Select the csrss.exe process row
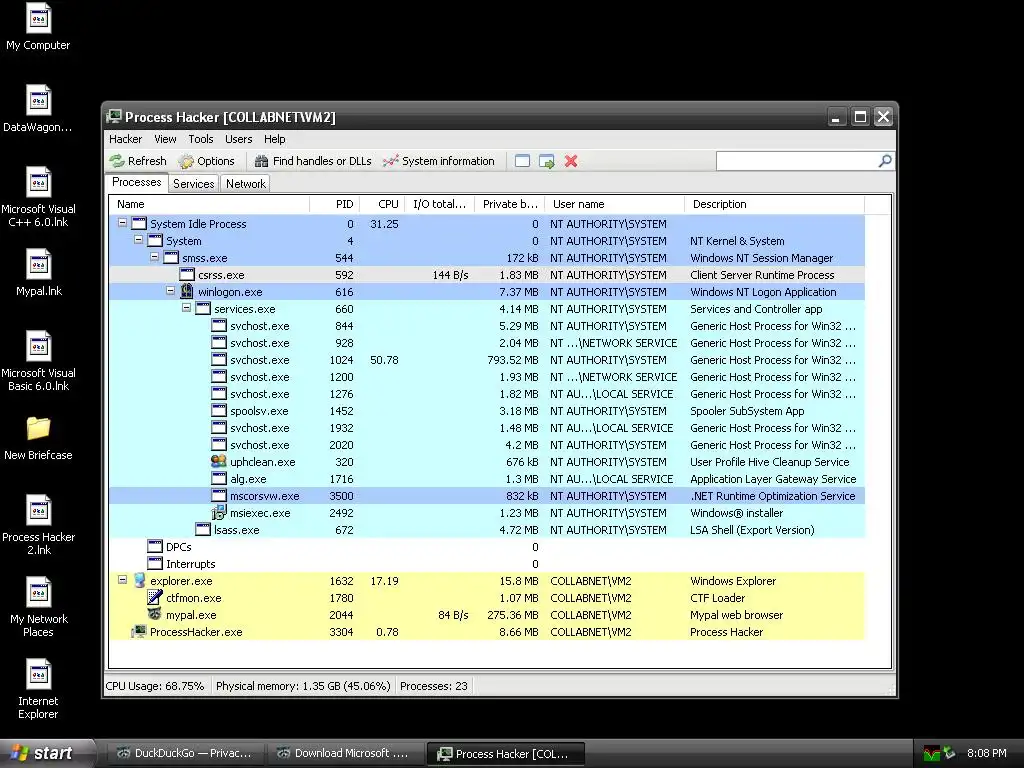Image resolution: width=1024 pixels, height=768 pixels. 487,275
